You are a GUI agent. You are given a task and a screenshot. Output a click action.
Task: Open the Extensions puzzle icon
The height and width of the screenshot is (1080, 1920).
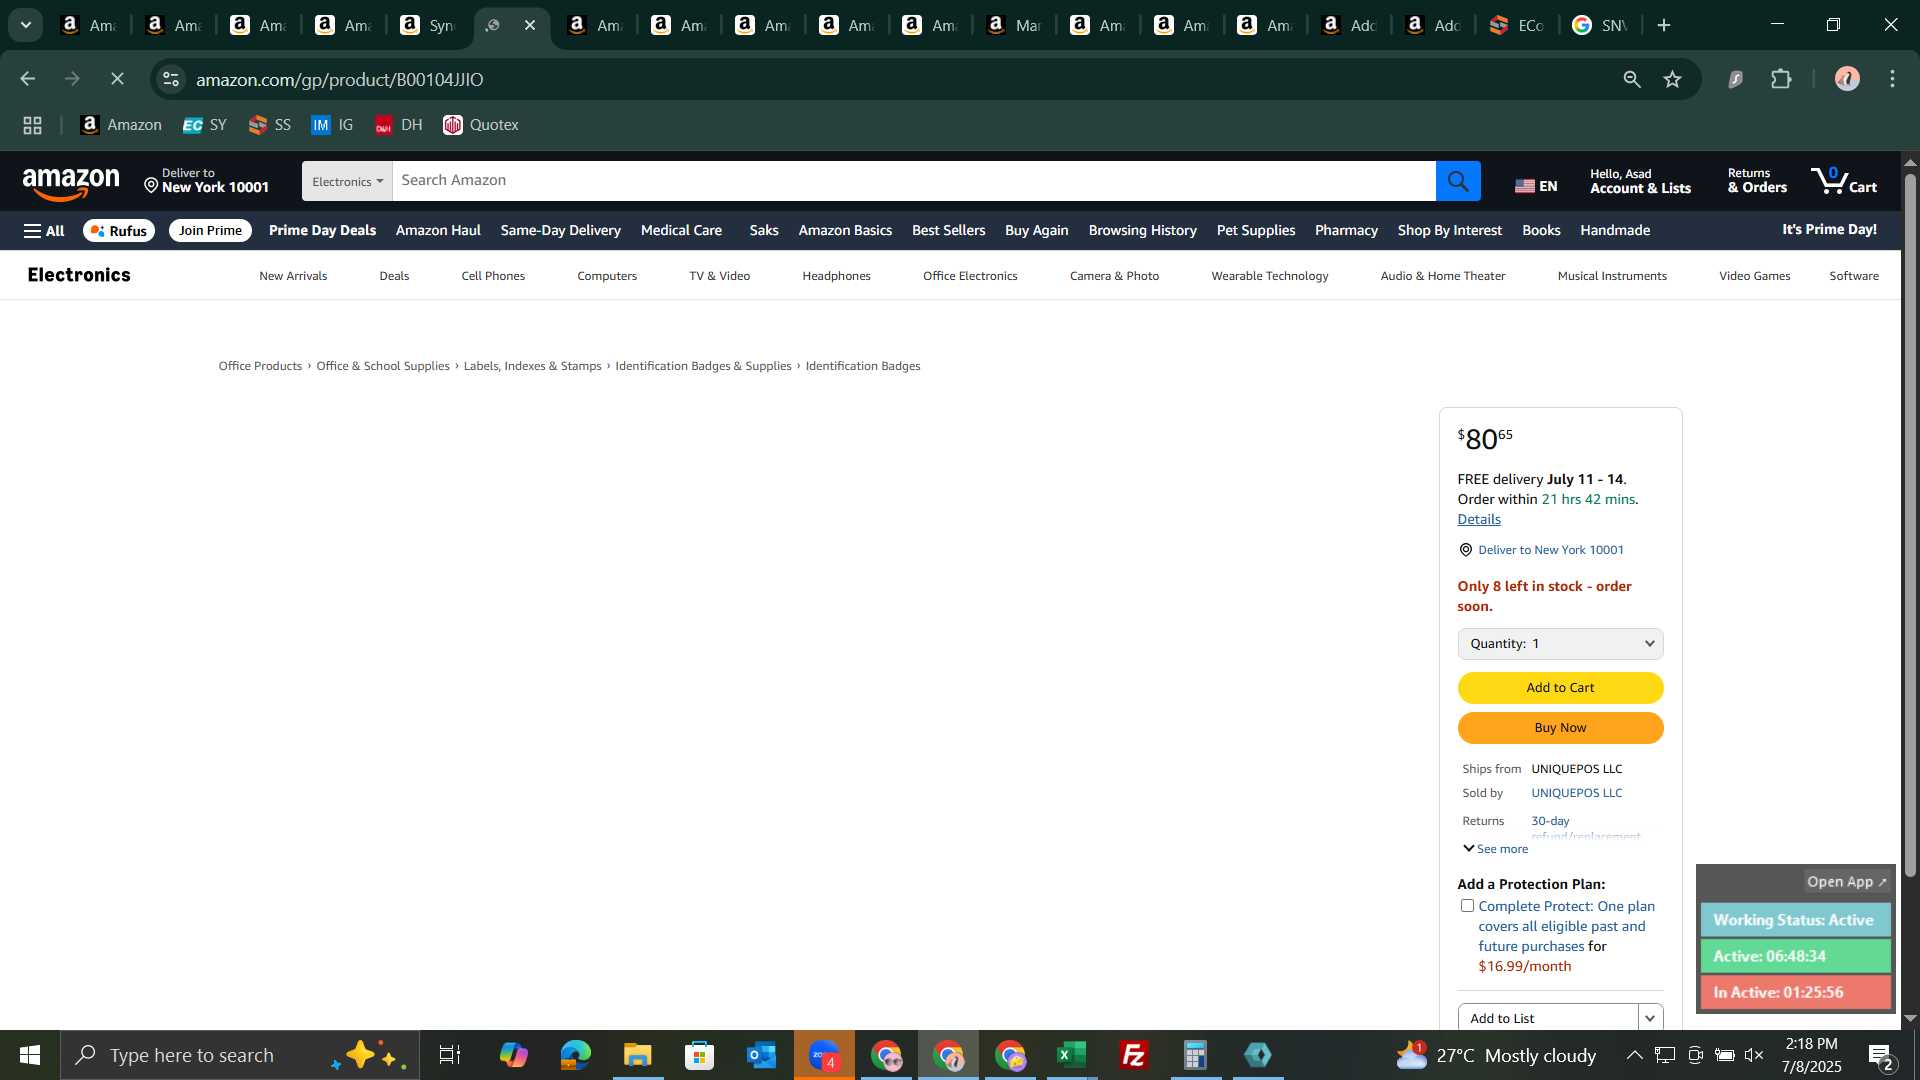(1781, 79)
